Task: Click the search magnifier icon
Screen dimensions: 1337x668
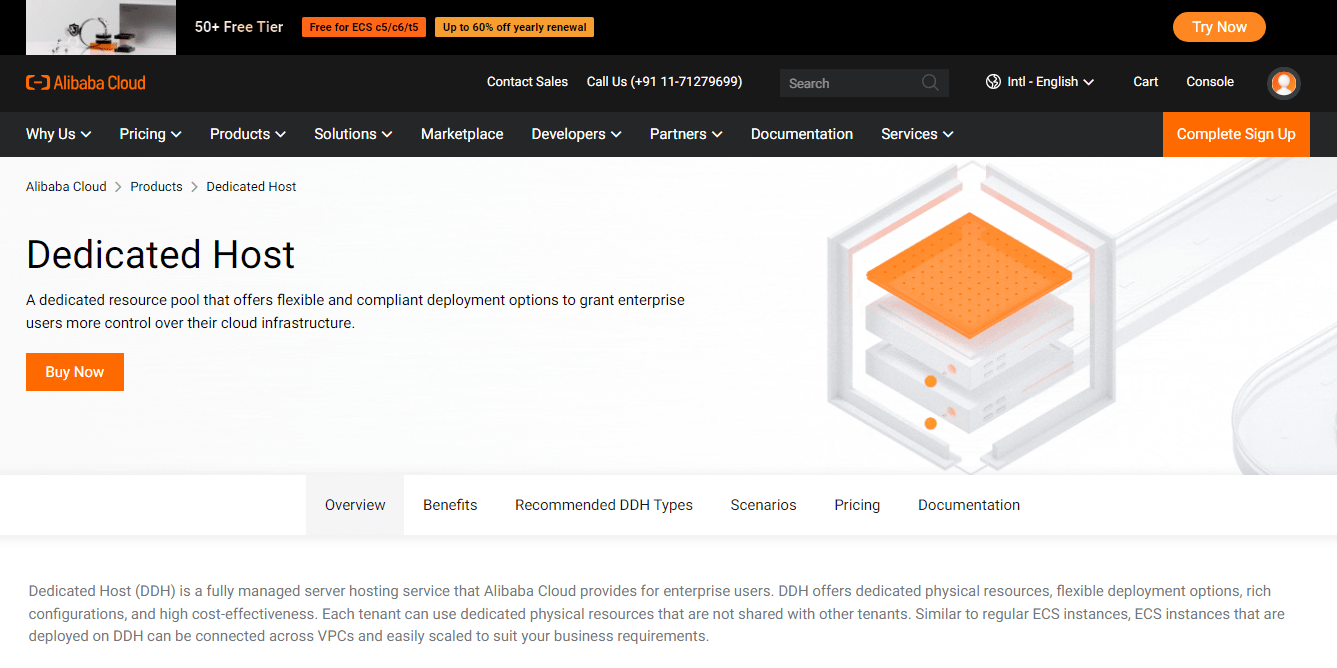Action: click(930, 83)
